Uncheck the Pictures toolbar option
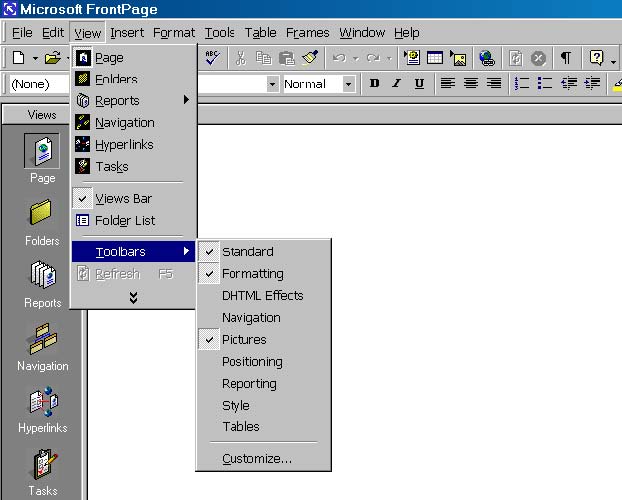This screenshot has width=622, height=500. (x=263, y=339)
